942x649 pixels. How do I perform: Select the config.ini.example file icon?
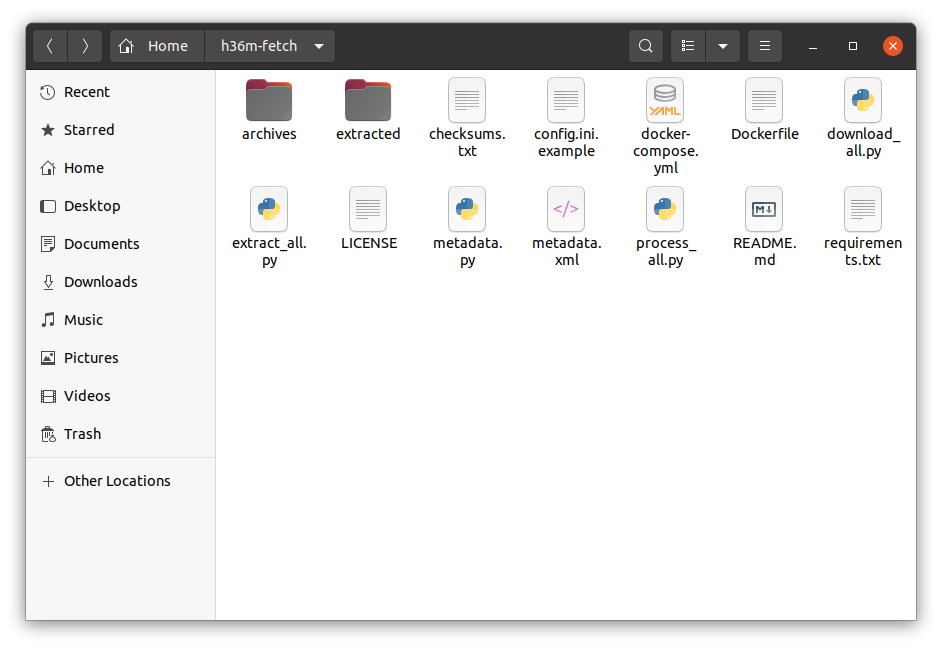pos(566,100)
